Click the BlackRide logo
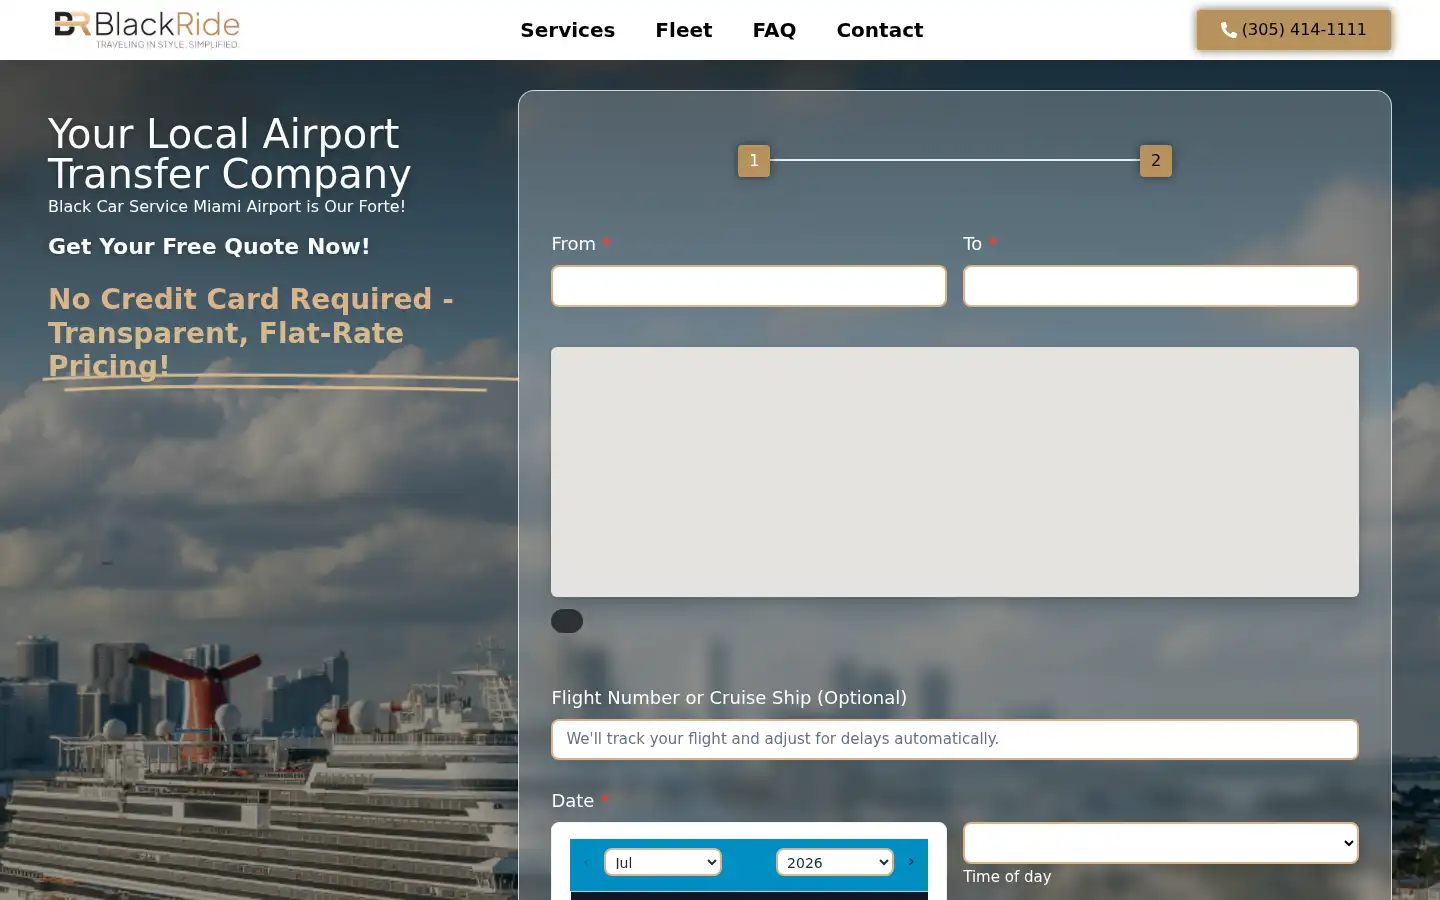Screen dimensions: 1440x900 point(147,30)
